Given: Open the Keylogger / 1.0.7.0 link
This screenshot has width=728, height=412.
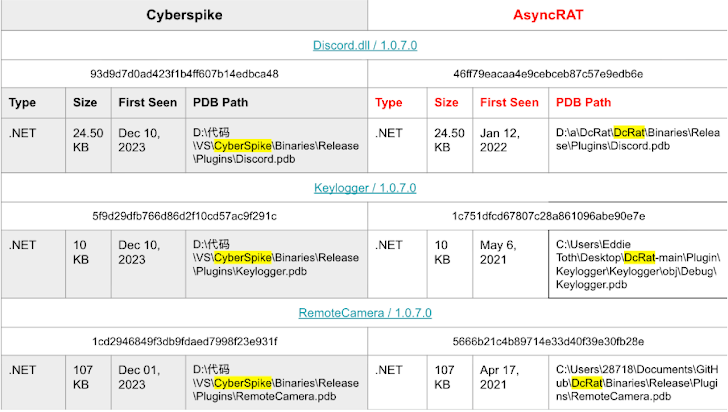Looking at the screenshot, I should [364, 187].
